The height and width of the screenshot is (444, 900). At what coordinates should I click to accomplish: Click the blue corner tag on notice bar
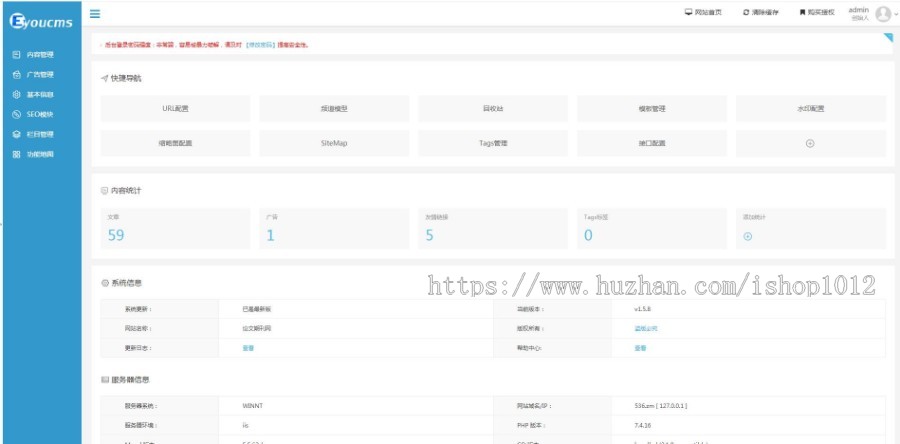[x=889, y=38]
